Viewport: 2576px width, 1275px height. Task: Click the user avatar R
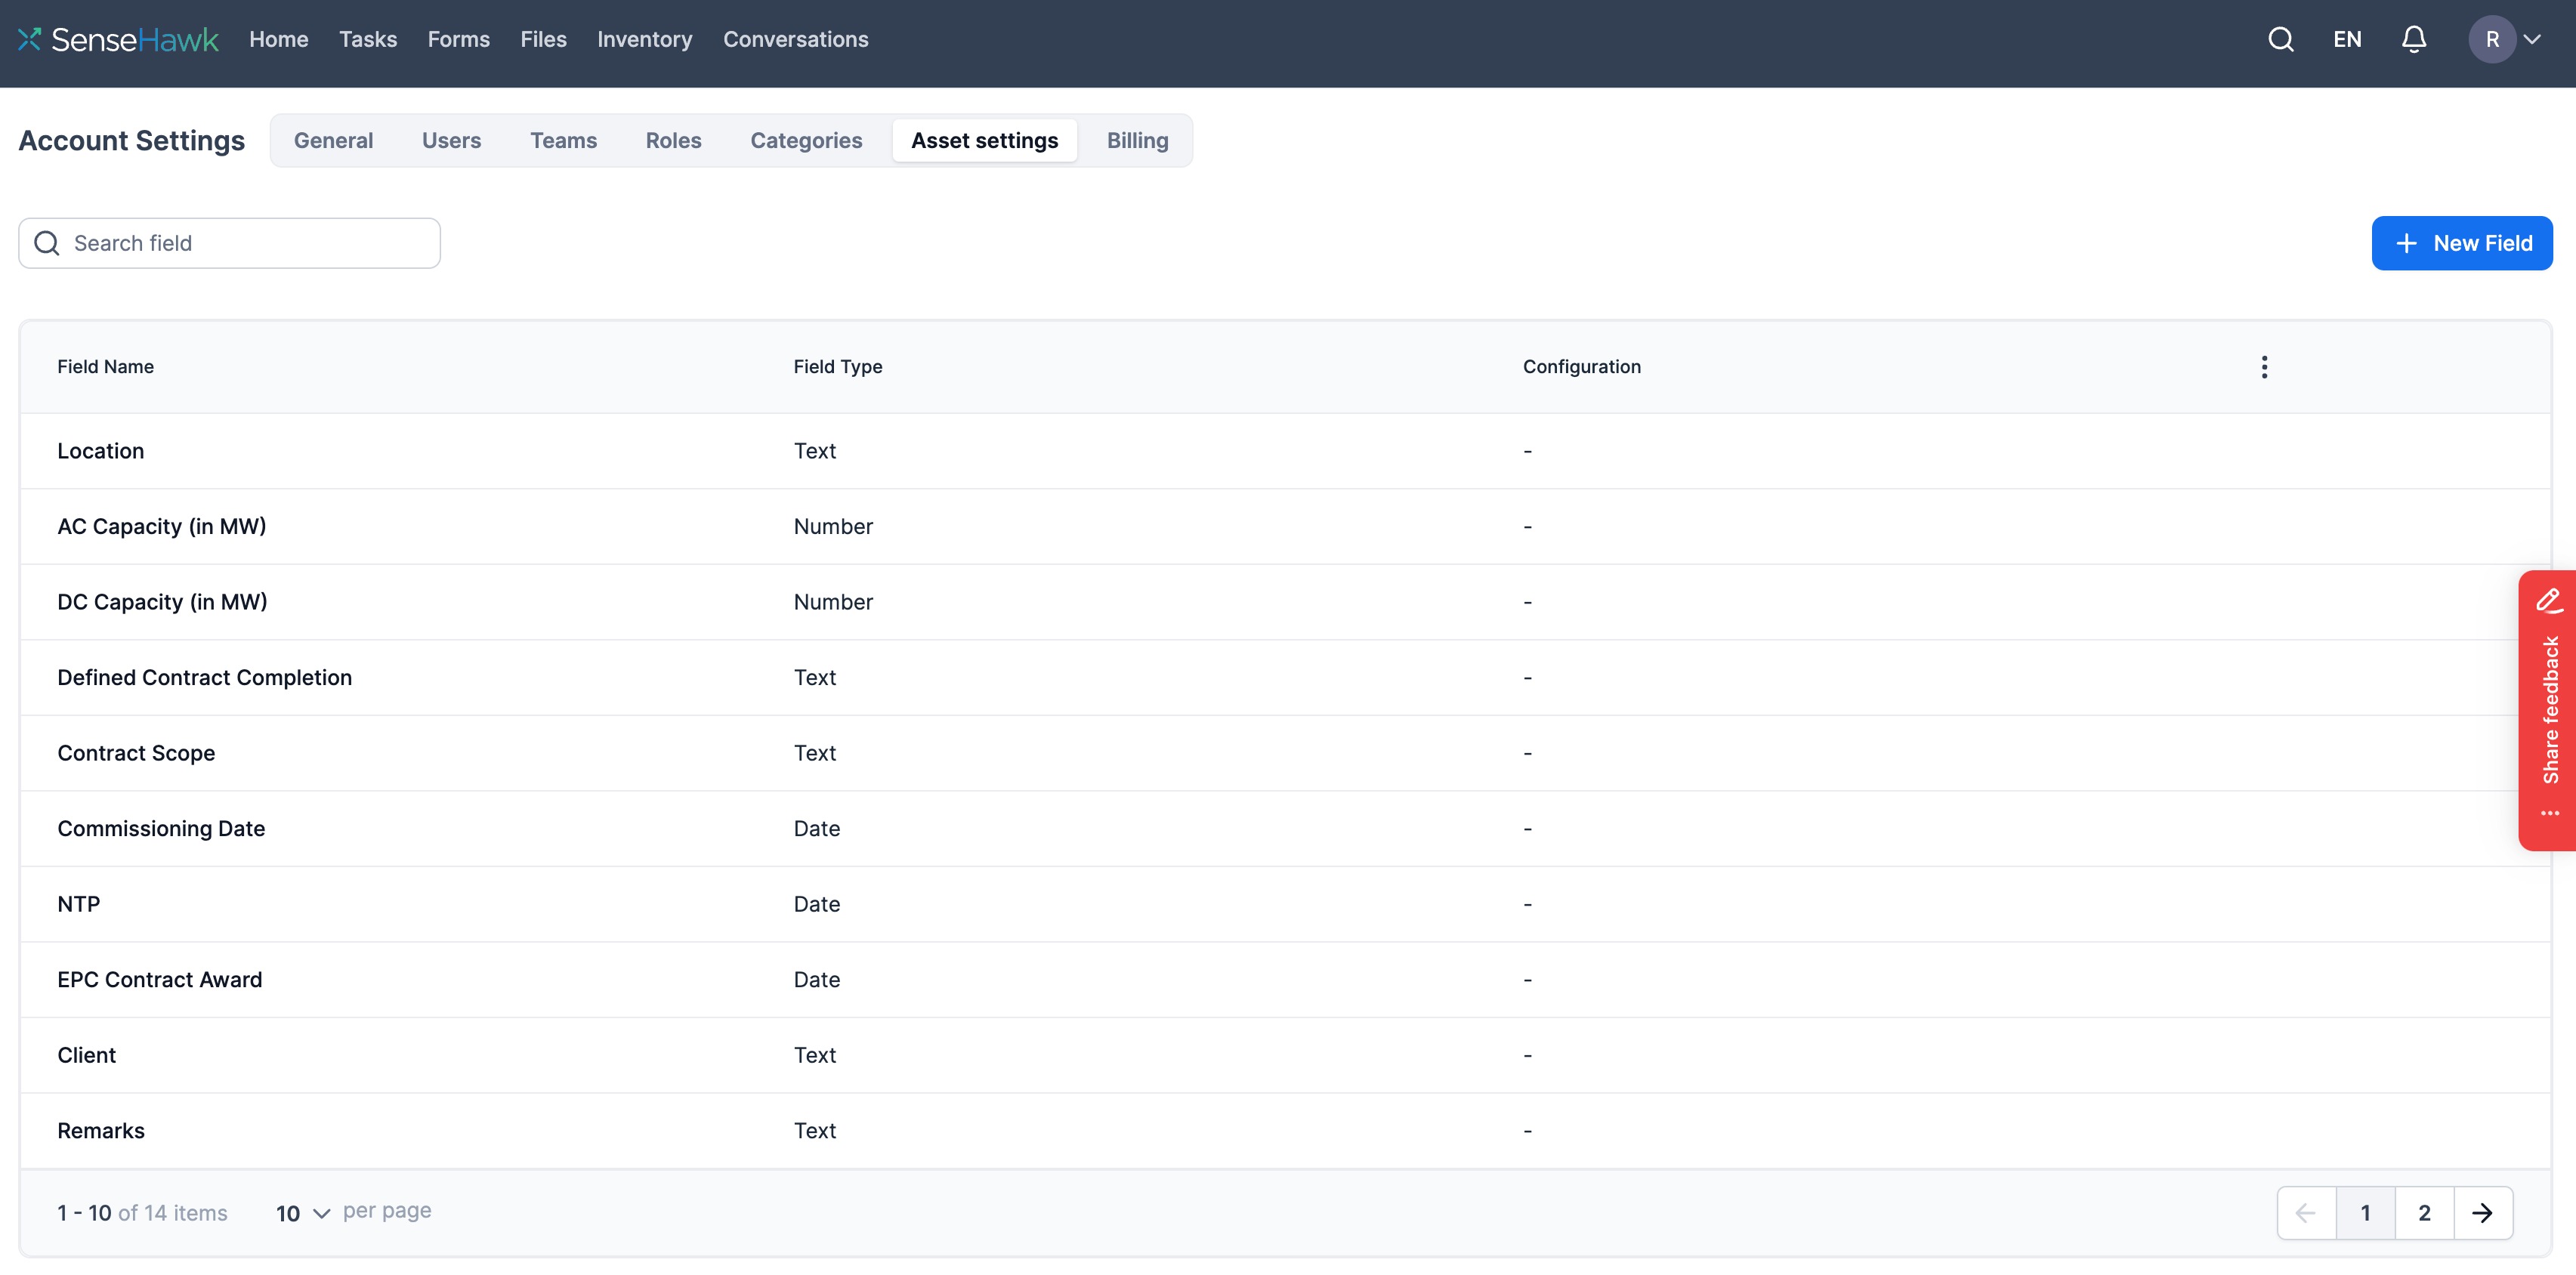coord(2491,39)
